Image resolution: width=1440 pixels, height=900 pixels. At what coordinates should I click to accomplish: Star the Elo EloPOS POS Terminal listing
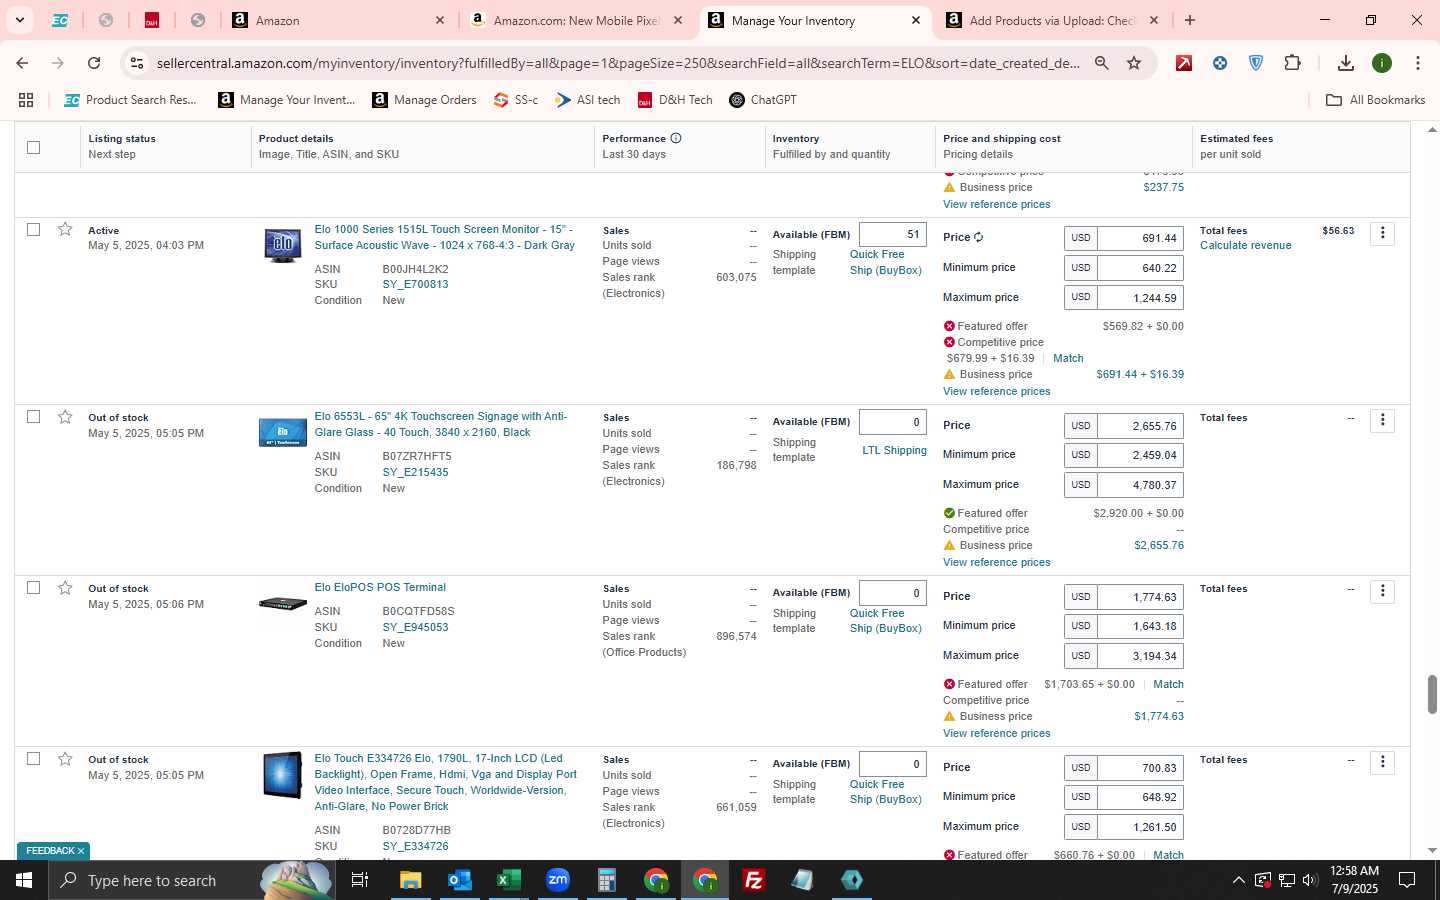[x=65, y=588]
